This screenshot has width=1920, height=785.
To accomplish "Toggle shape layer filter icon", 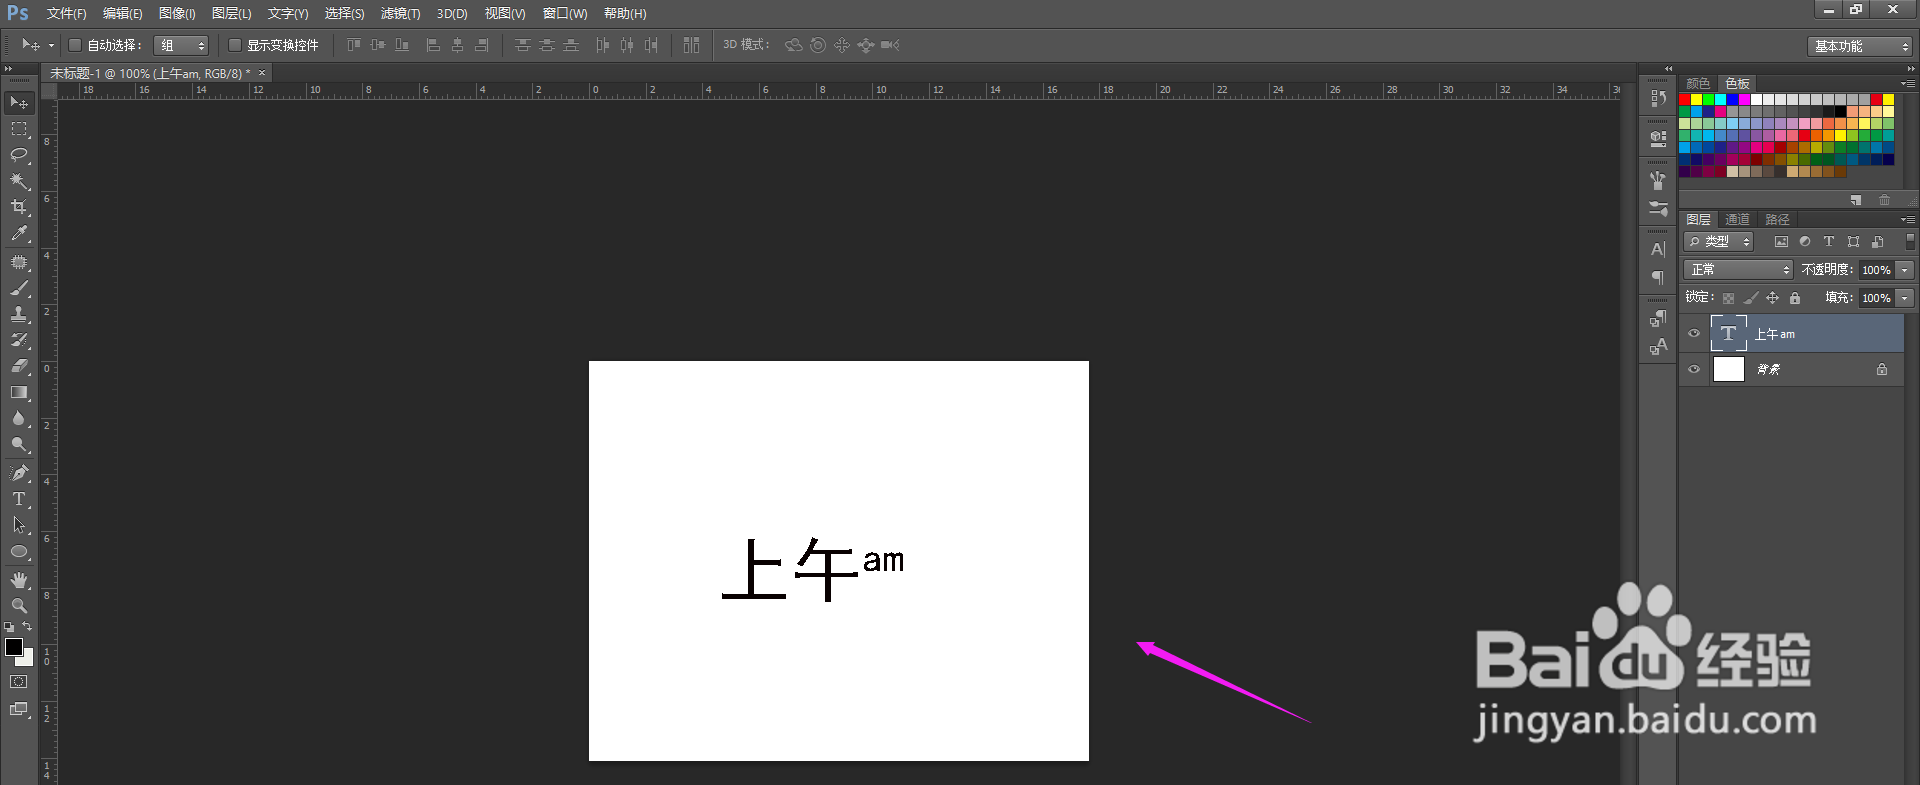I will tap(1853, 242).
